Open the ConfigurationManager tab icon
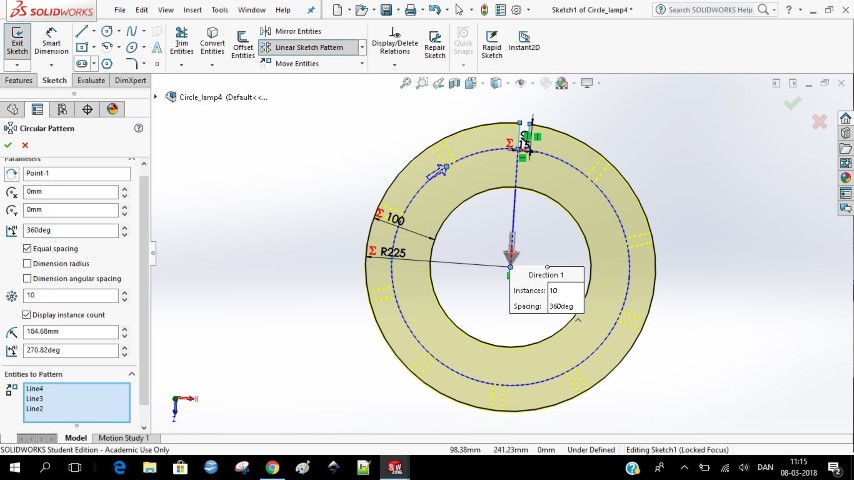 pos(62,110)
